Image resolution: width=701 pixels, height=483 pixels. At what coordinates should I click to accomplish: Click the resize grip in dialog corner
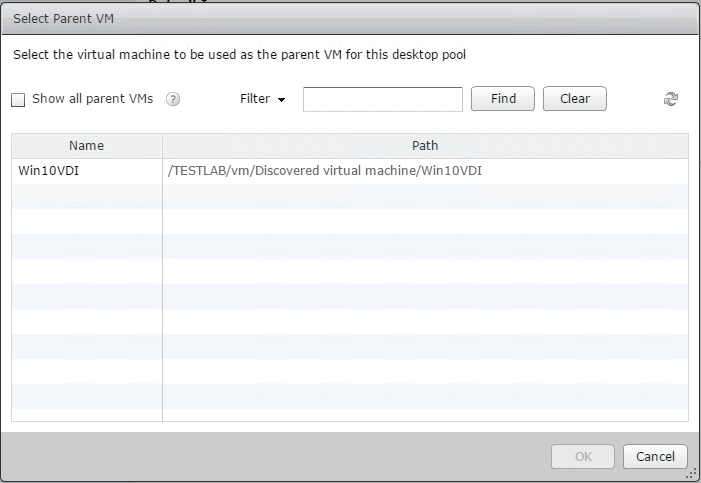click(x=692, y=475)
